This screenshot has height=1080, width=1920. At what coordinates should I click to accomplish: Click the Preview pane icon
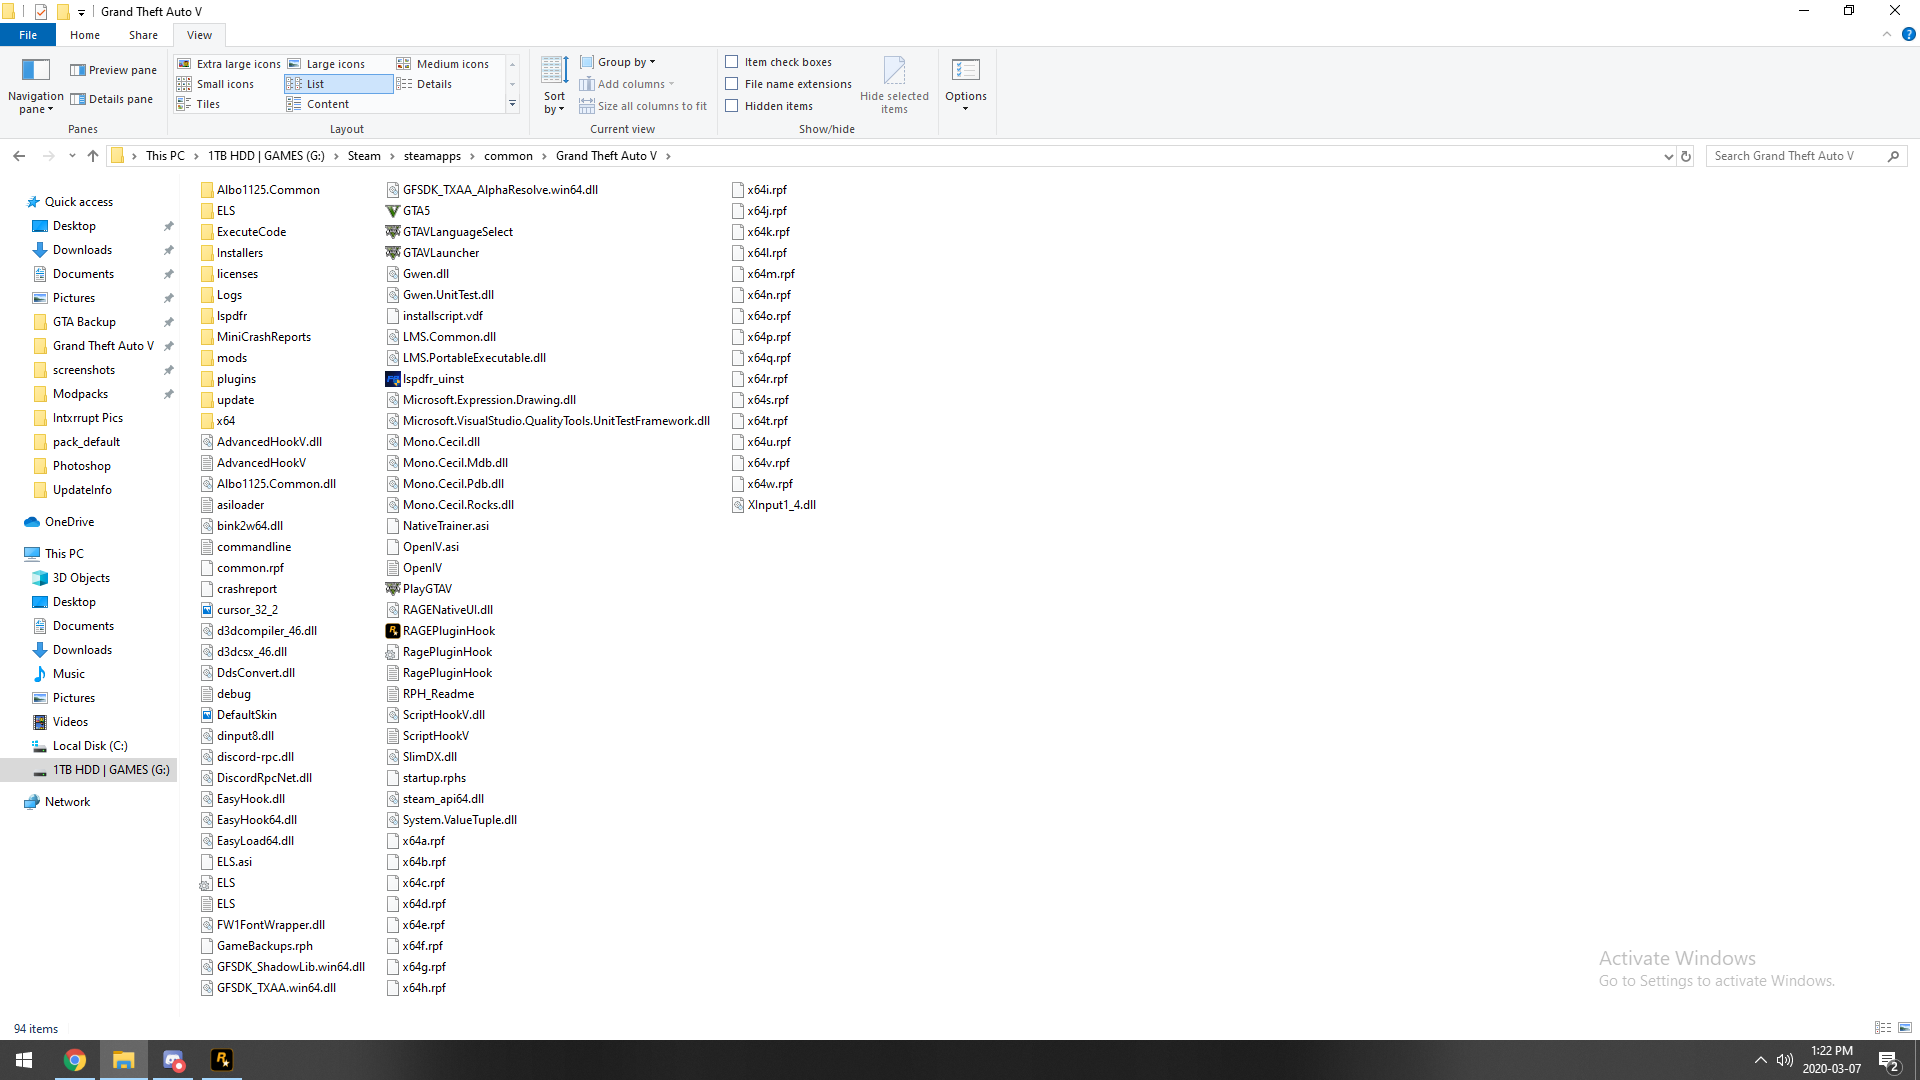[78, 70]
